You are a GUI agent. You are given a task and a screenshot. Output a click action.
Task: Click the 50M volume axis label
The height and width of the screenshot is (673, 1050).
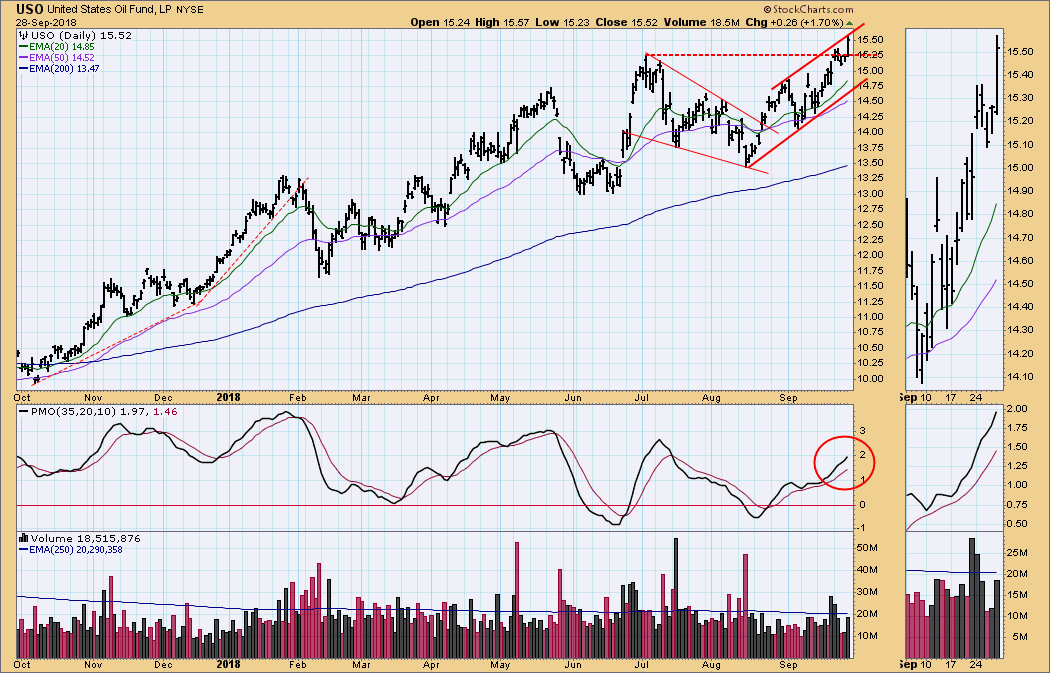pyautogui.click(x=868, y=548)
